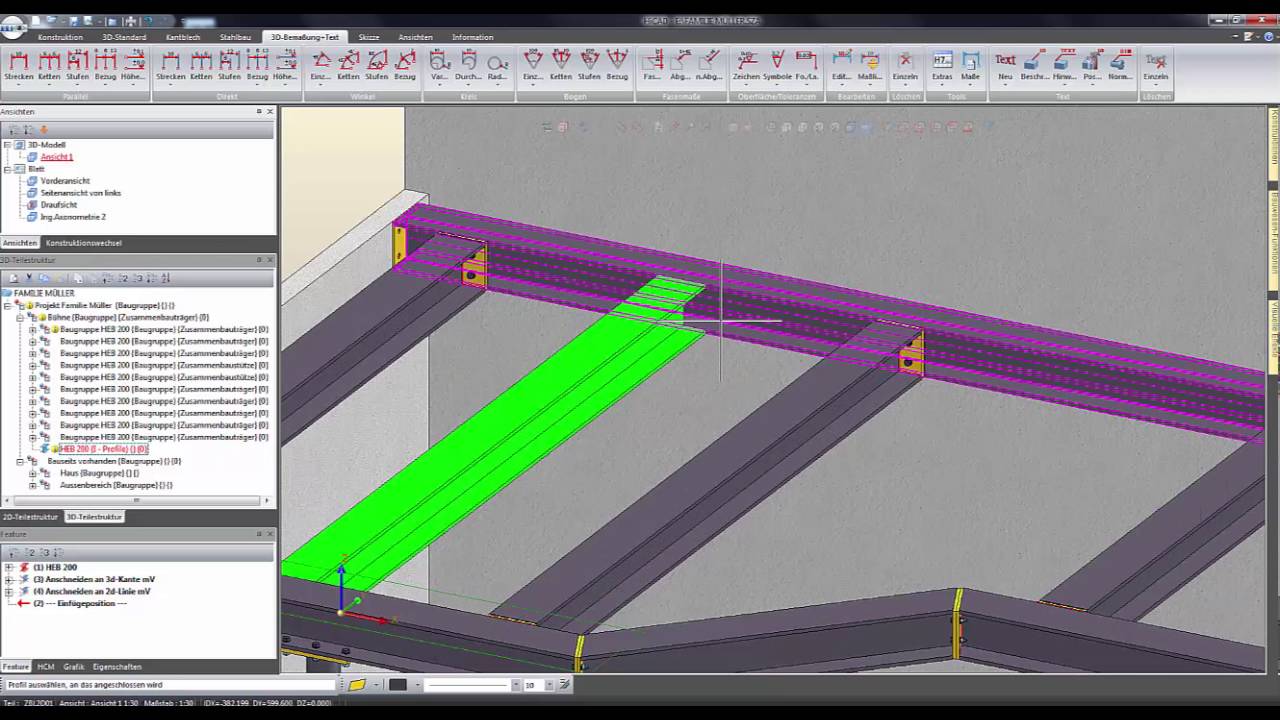The height and width of the screenshot is (720, 1280).
Task: Select Bezug tool in Direkt group
Action: pyautogui.click(x=258, y=66)
